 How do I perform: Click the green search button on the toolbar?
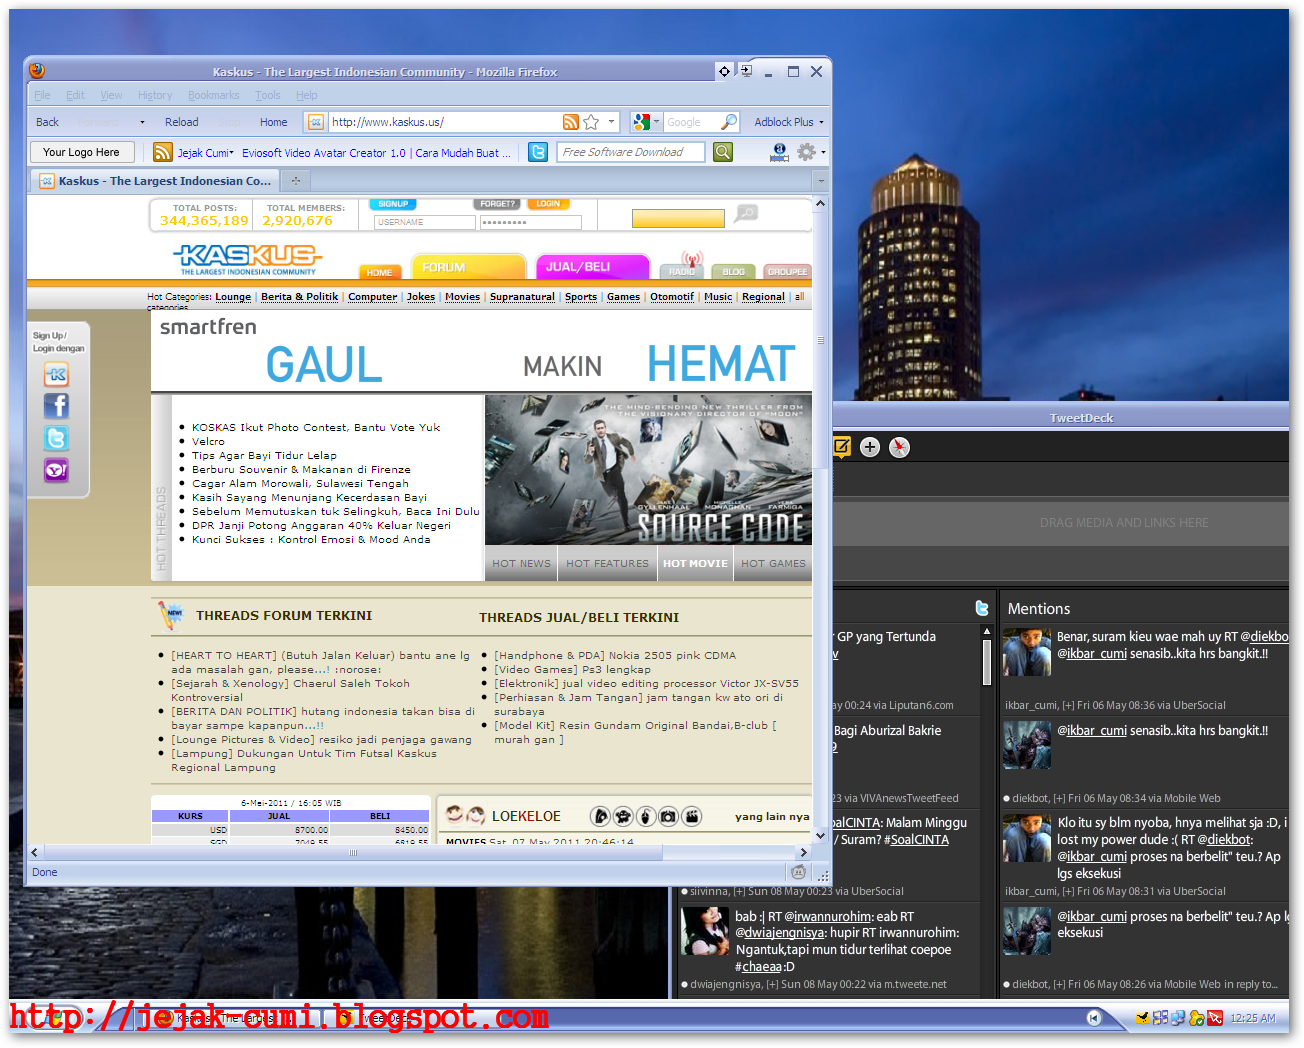tap(723, 152)
